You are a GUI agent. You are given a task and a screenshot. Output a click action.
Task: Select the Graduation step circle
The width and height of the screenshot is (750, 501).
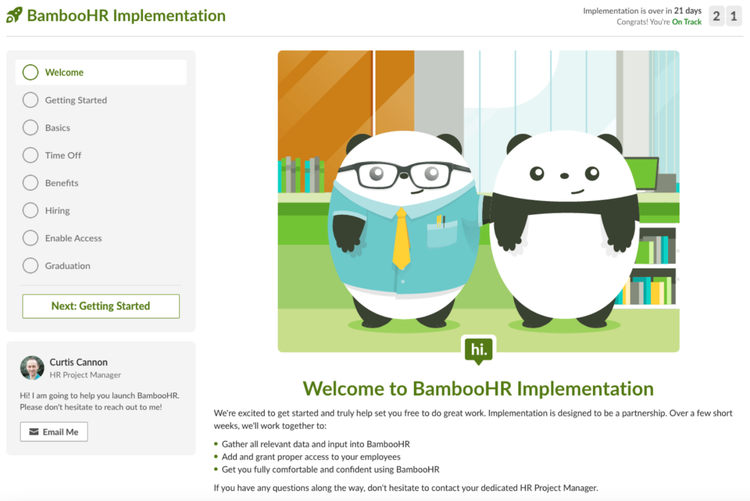pos(30,266)
